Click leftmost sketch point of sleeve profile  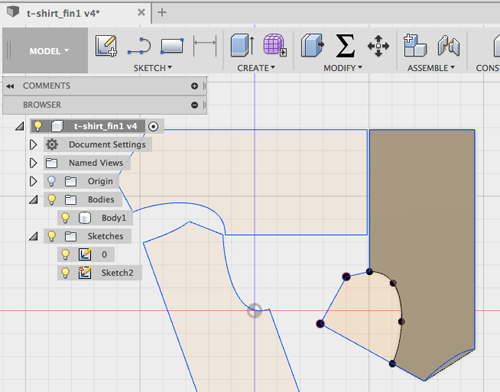[320, 323]
